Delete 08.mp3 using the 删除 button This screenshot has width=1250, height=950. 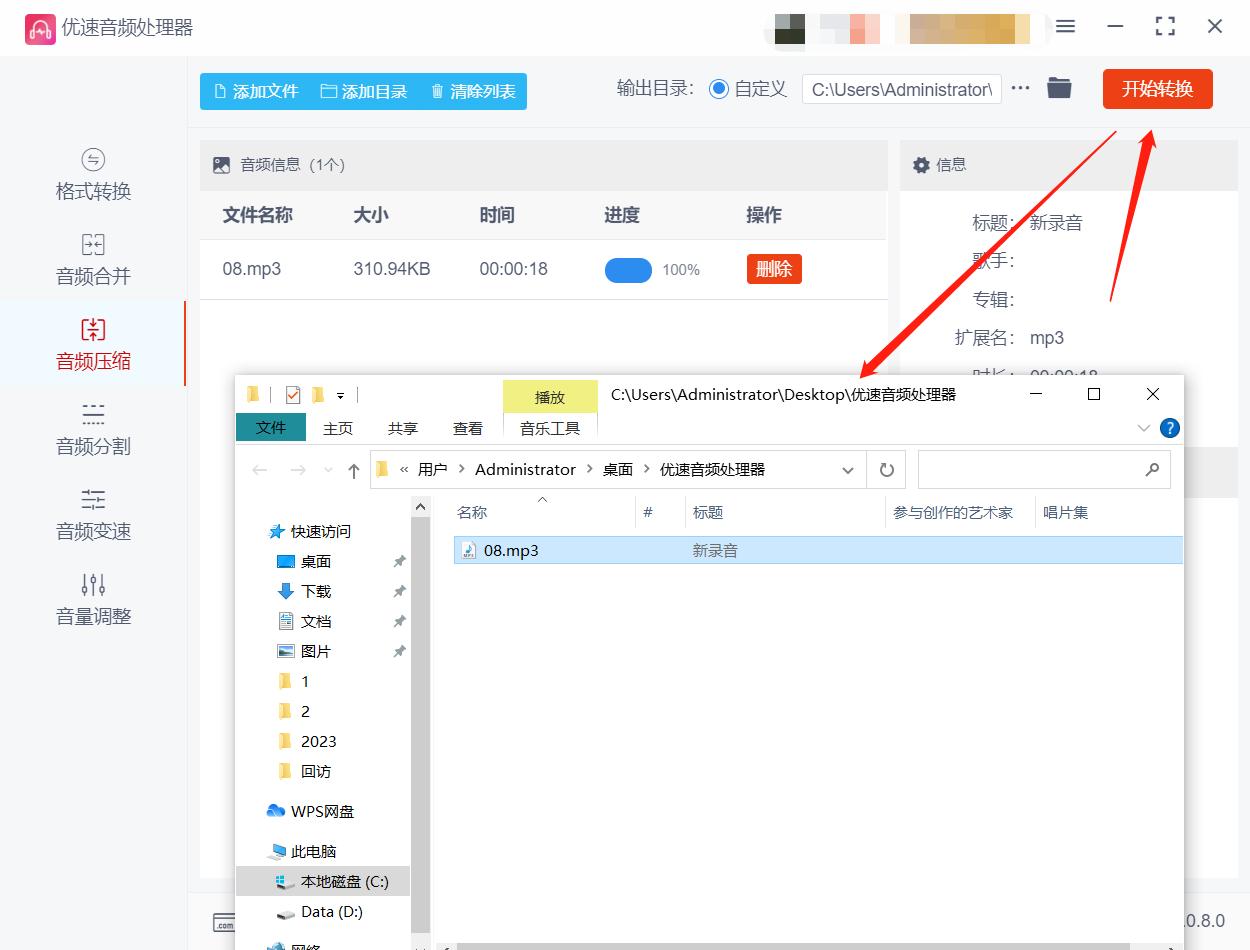click(773, 269)
